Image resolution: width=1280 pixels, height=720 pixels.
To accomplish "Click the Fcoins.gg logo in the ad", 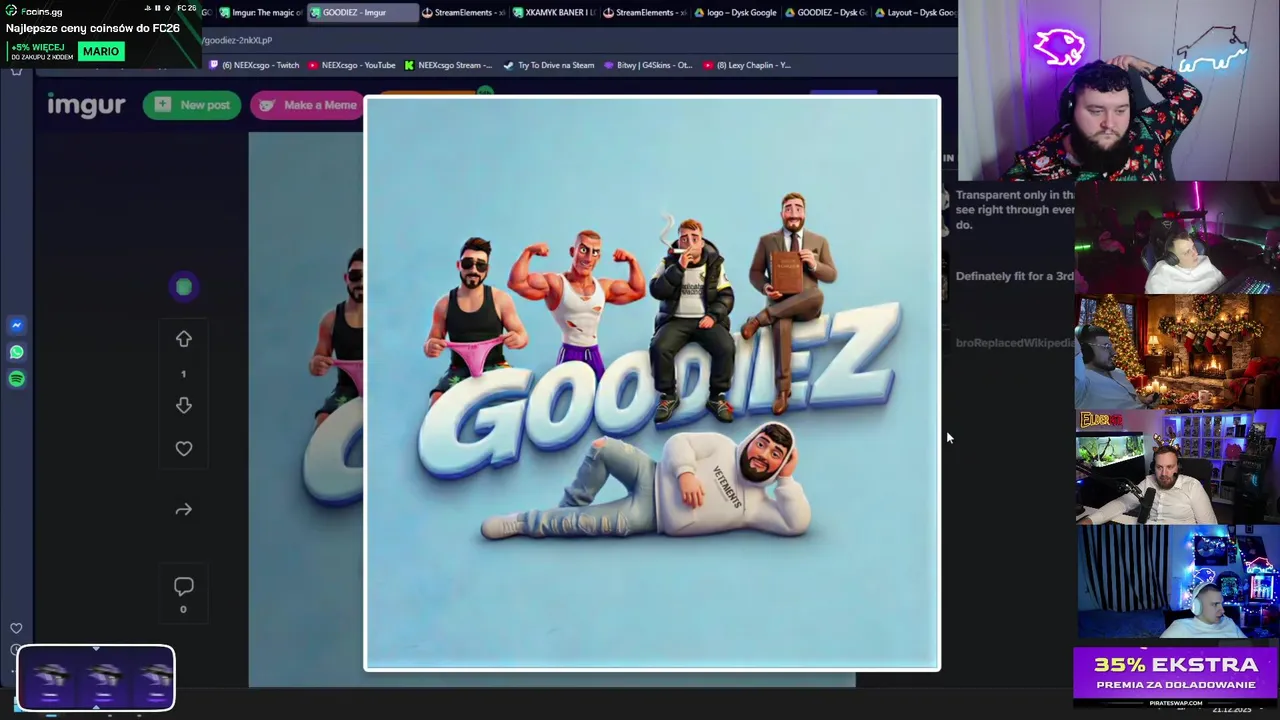I will 34,11.
